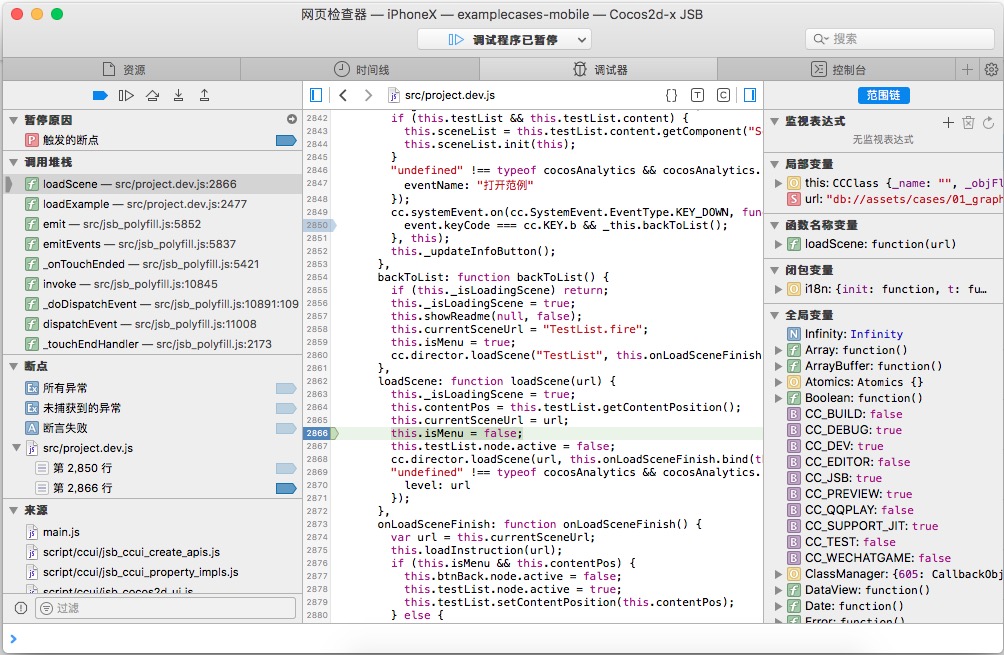Image resolution: width=1004 pixels, height=655 pixels.
Task: Collapse the 暂停原因 section
Action: point(13,120)
